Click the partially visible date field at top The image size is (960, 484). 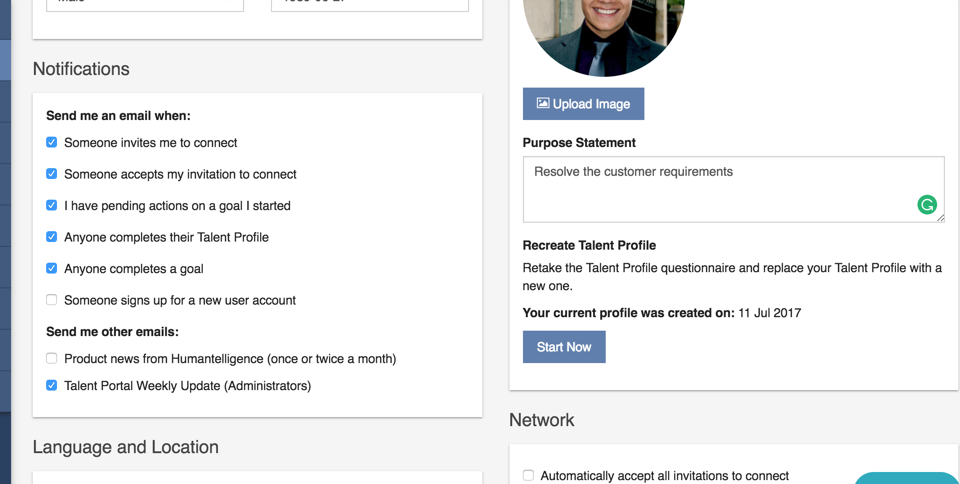[369, 5]
